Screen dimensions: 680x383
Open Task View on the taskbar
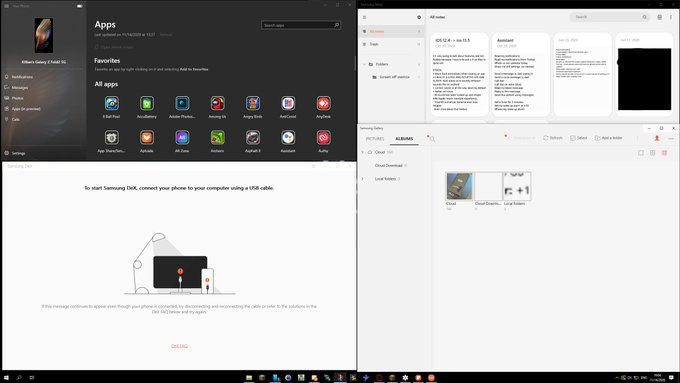tap(32, 378)
